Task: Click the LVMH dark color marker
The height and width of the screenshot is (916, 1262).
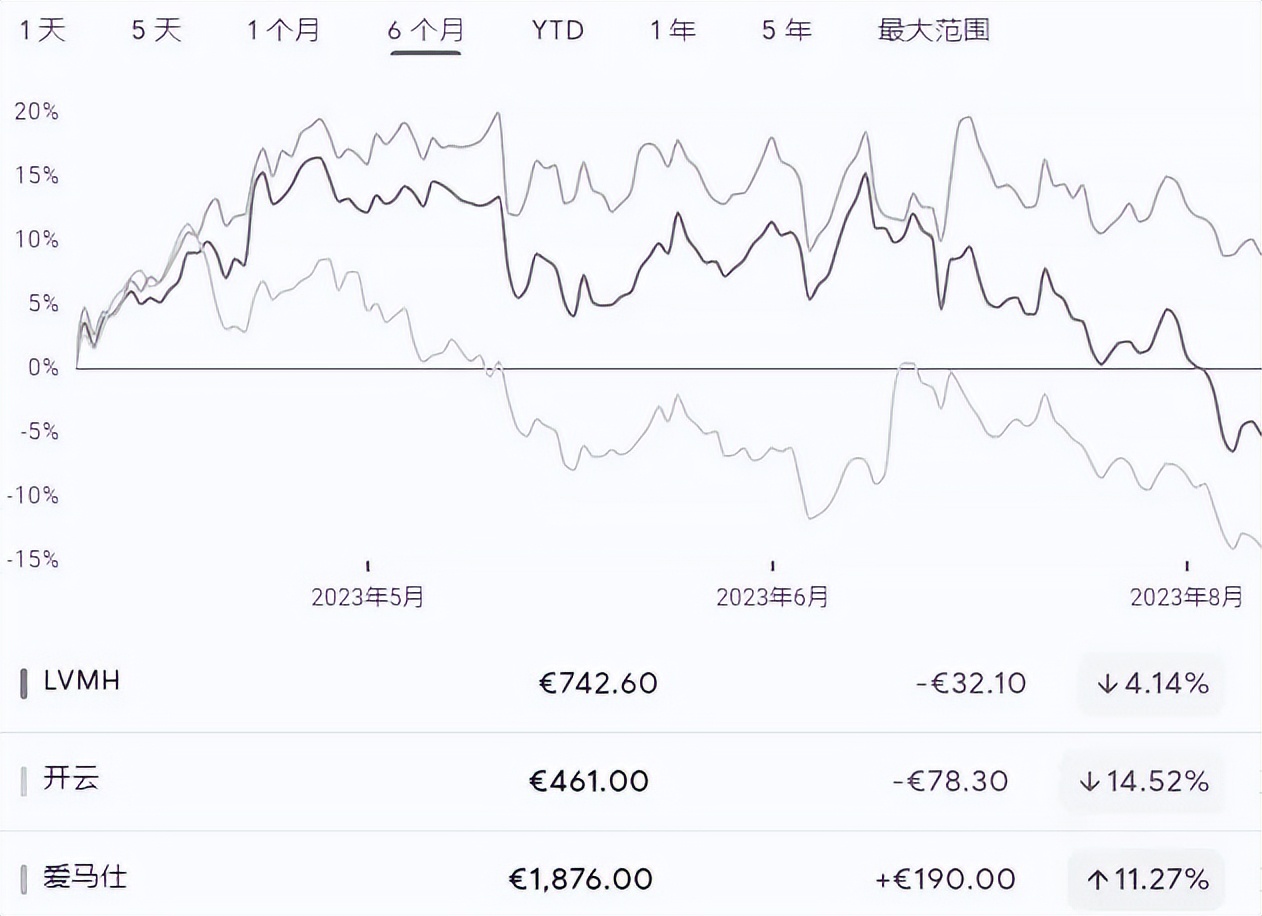Action: point(24,684)
